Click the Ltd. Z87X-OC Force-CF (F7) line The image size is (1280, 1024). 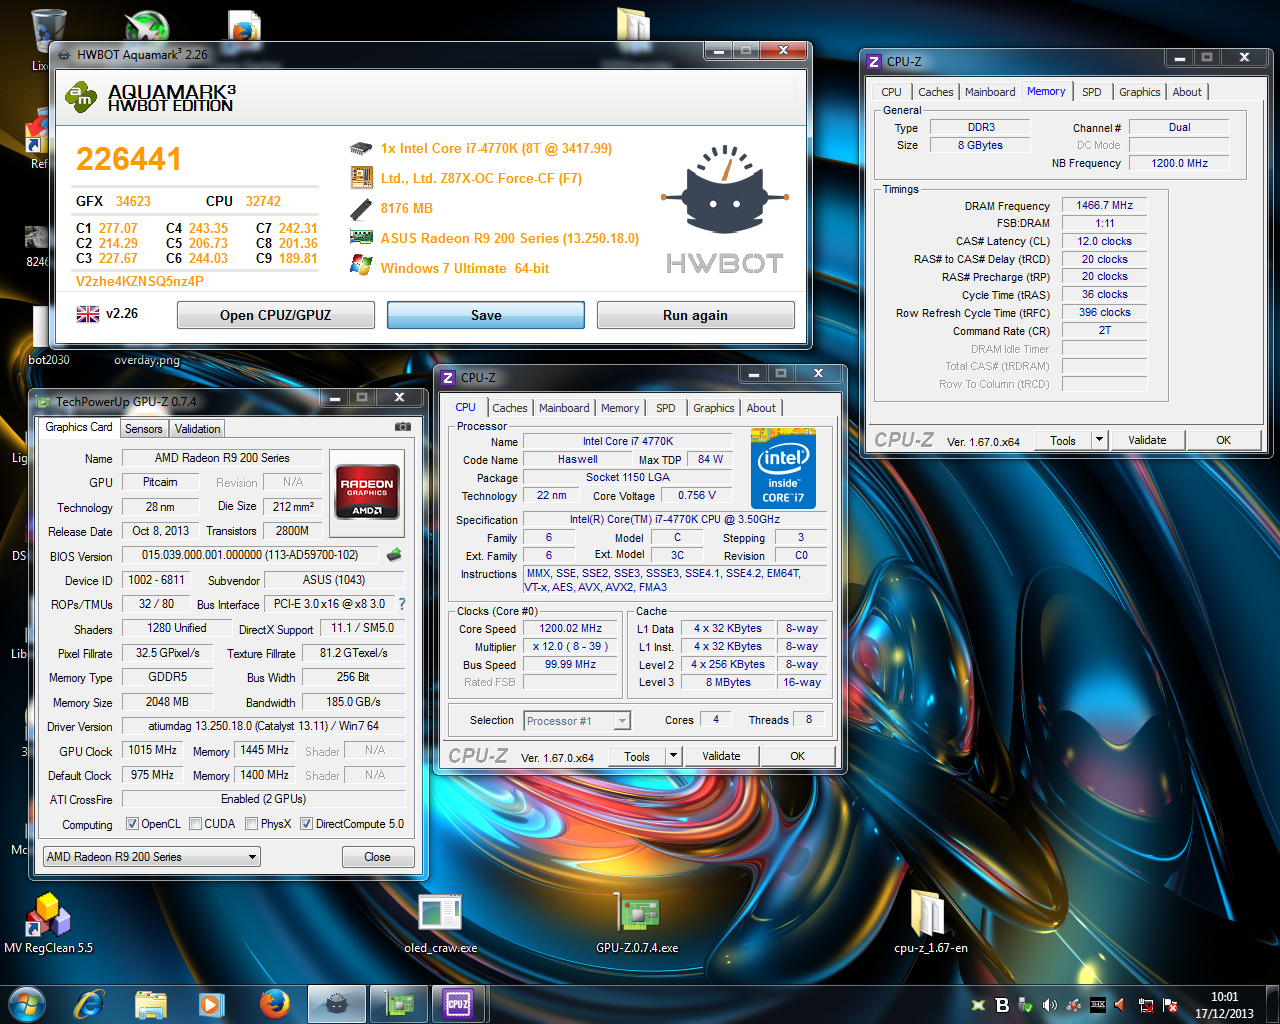(481, 178)
